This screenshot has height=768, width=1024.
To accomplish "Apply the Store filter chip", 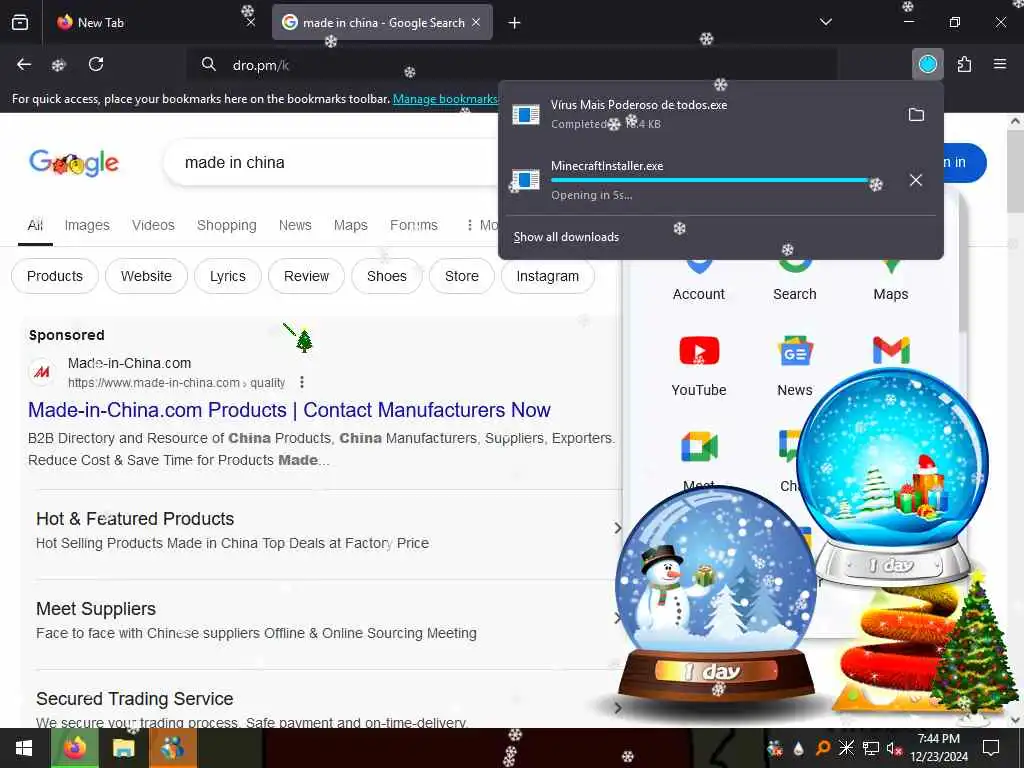I will pyautogui.click(x=462, y=276).
